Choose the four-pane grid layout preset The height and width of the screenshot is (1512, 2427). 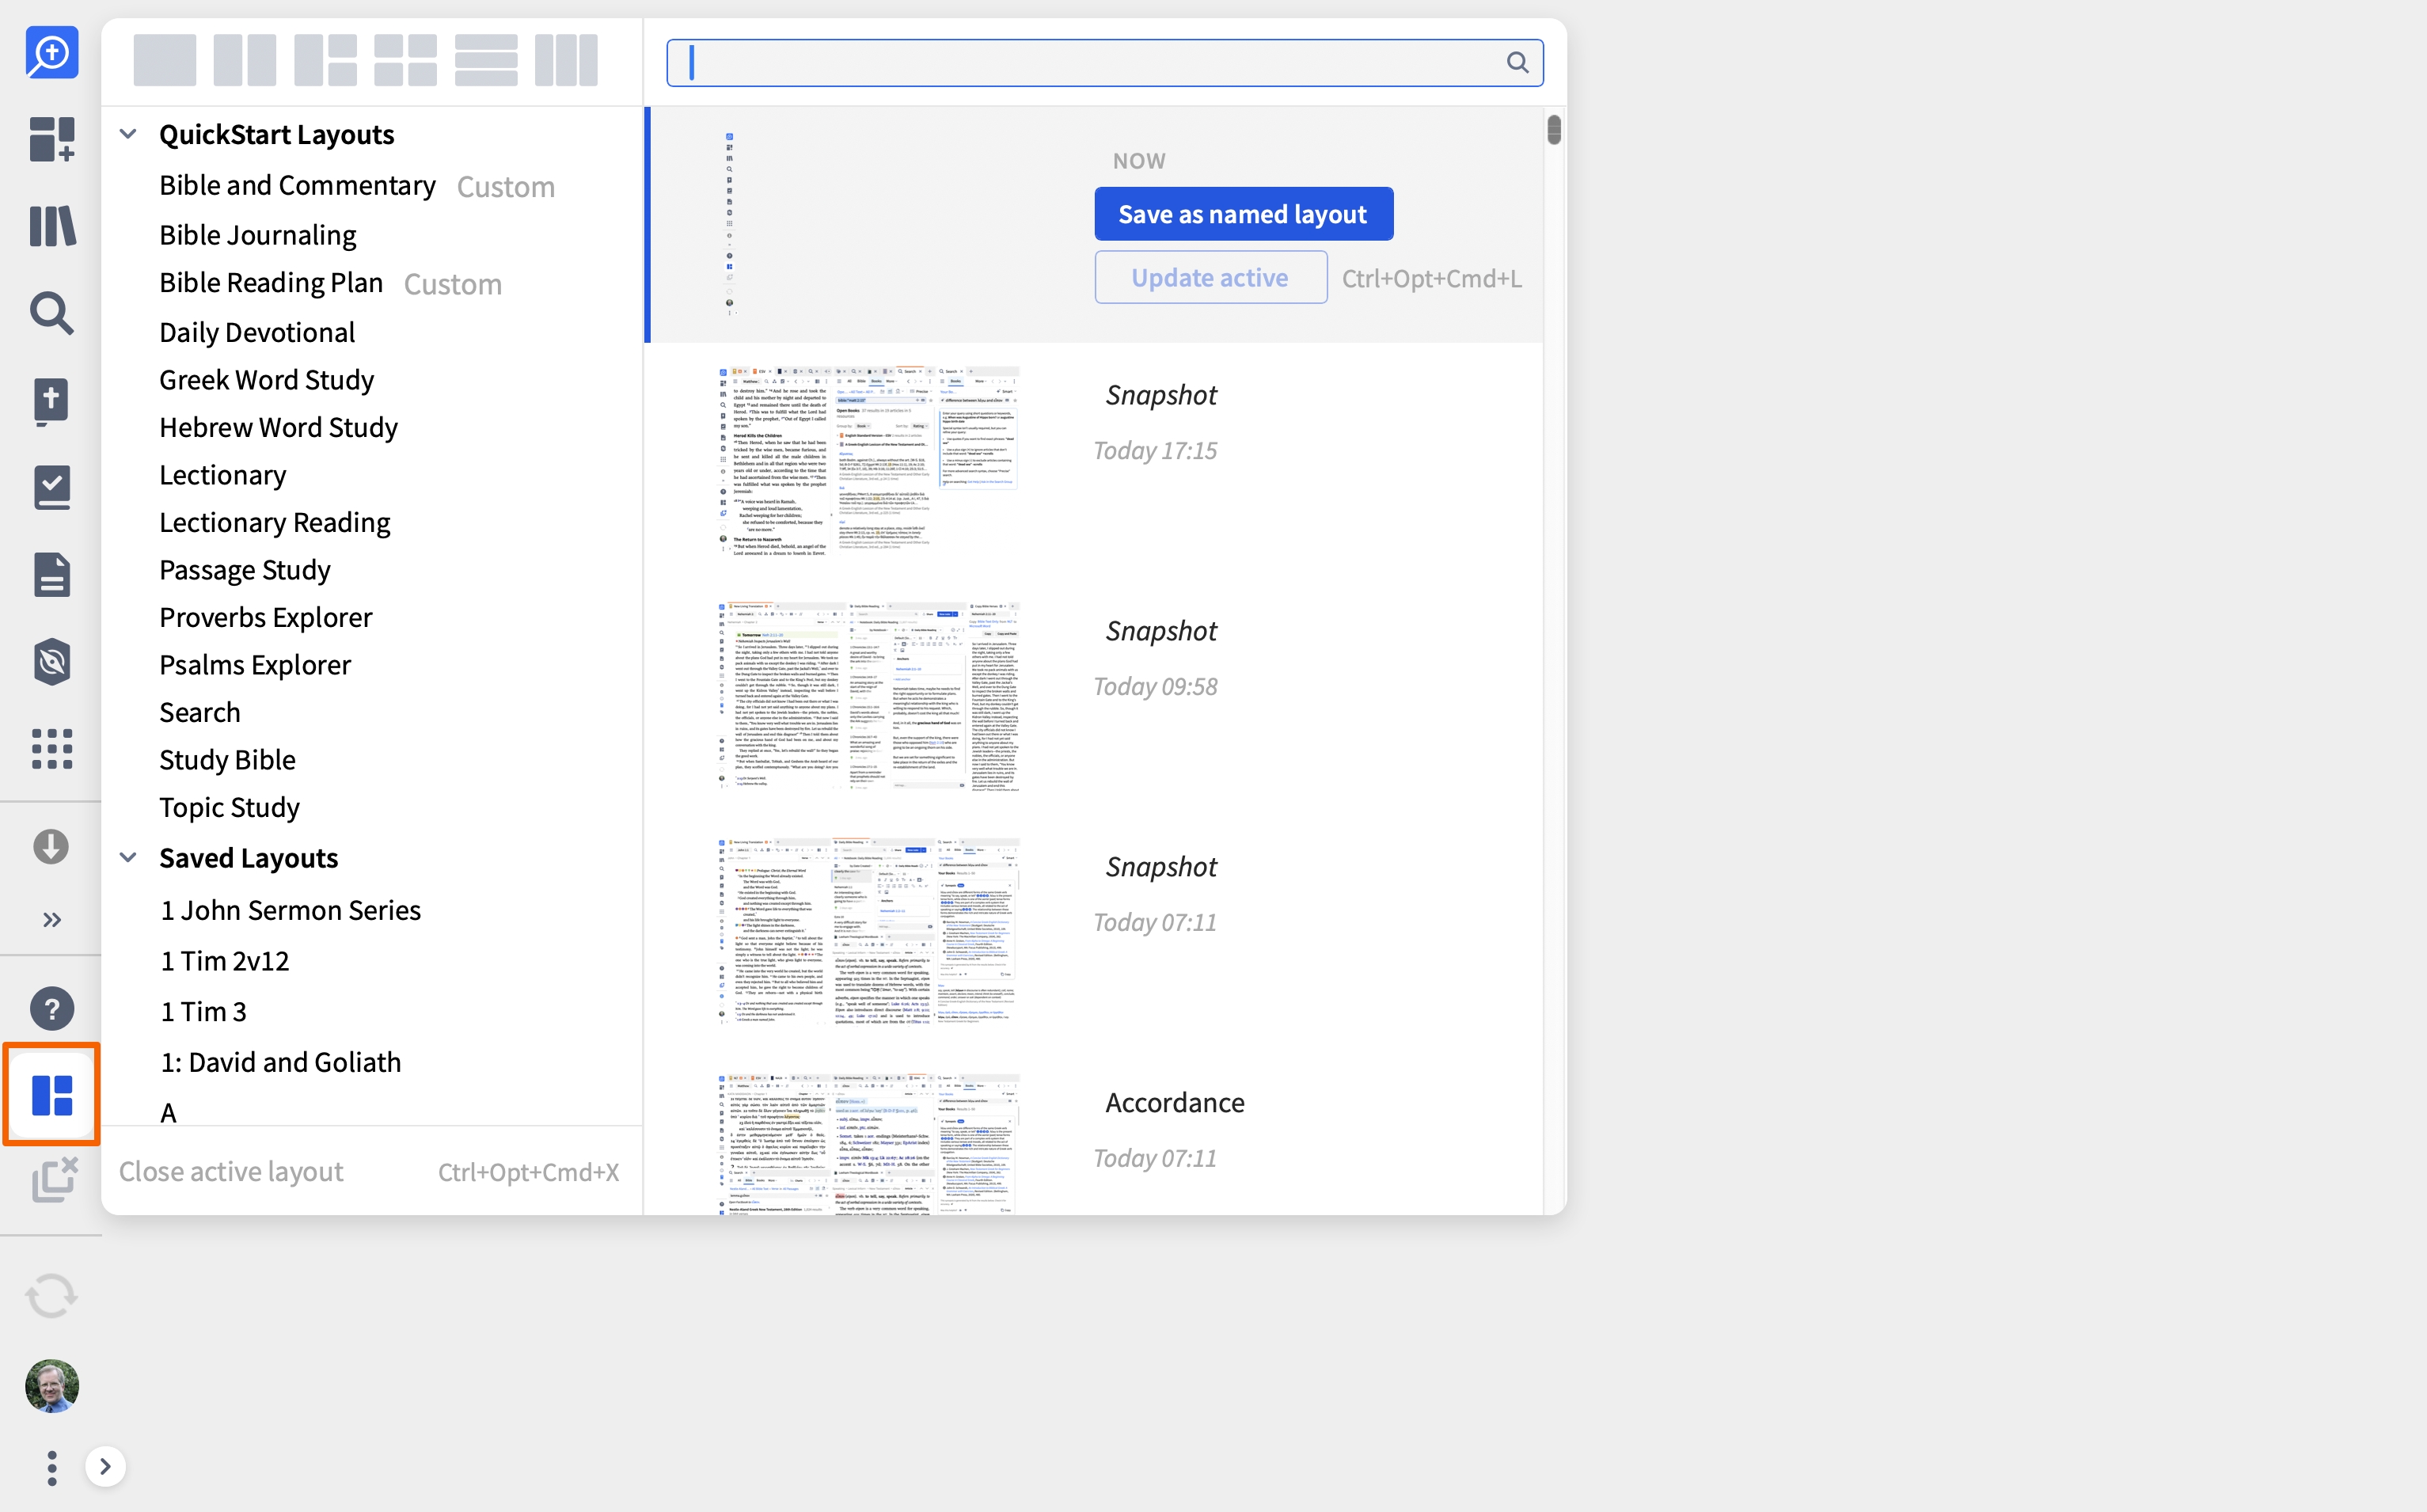click(x=406, y=61)
